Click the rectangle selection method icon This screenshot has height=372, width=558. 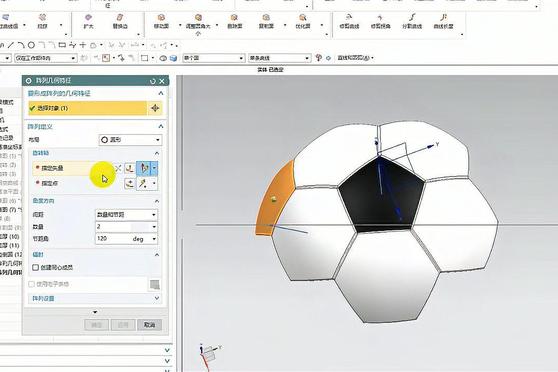coord(144,58)
